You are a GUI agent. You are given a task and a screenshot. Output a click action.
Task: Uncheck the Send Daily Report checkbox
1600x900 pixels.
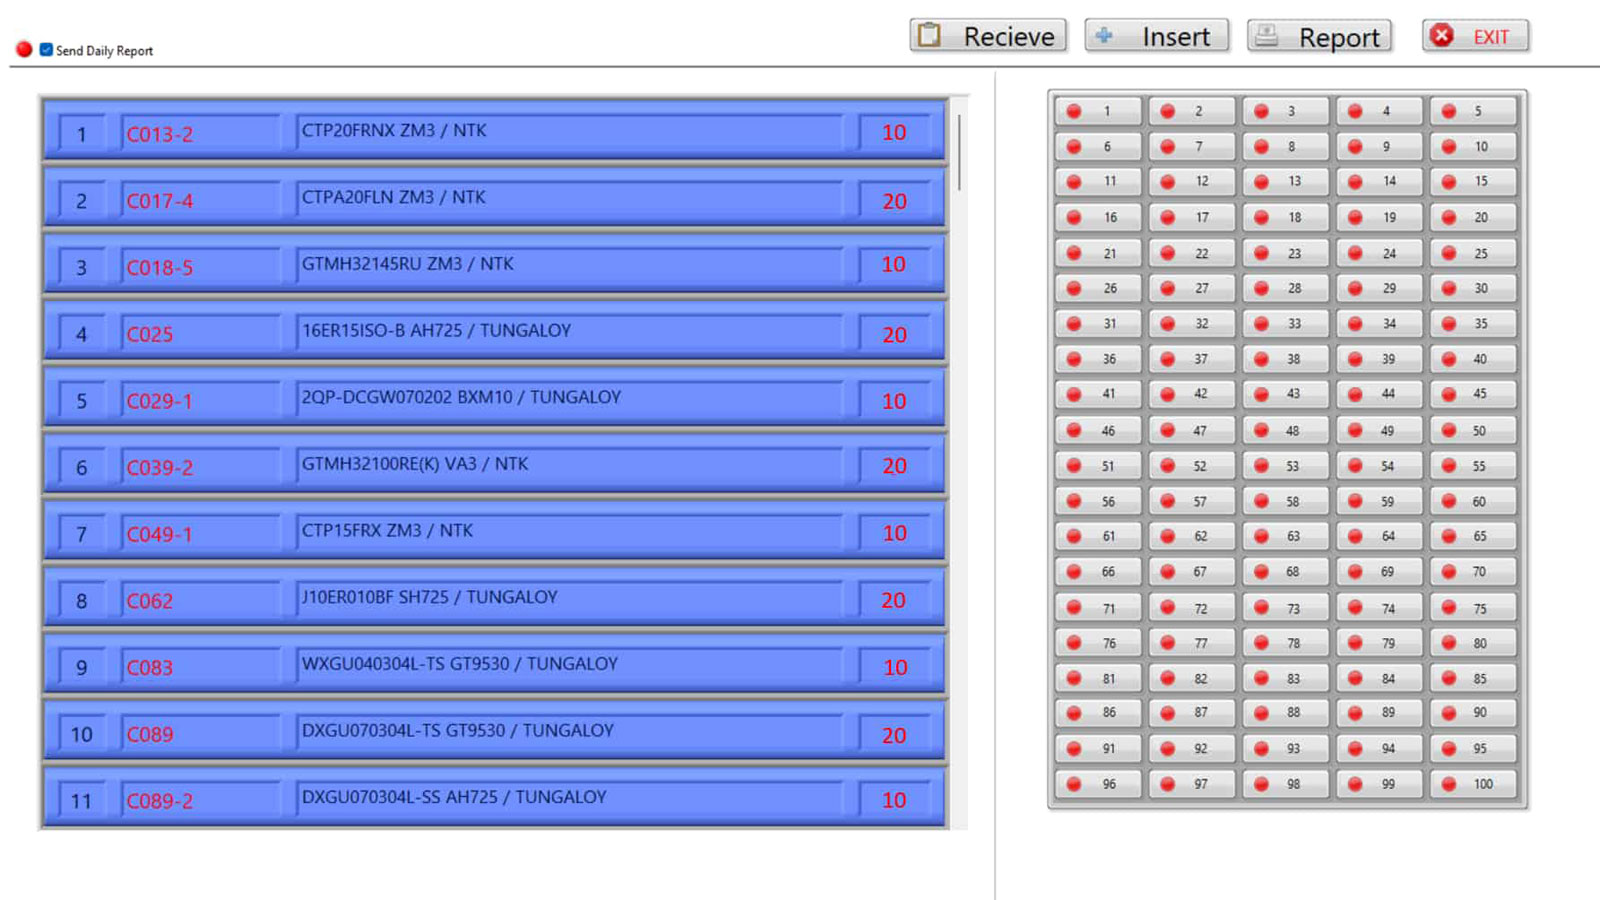pos(46,49)
